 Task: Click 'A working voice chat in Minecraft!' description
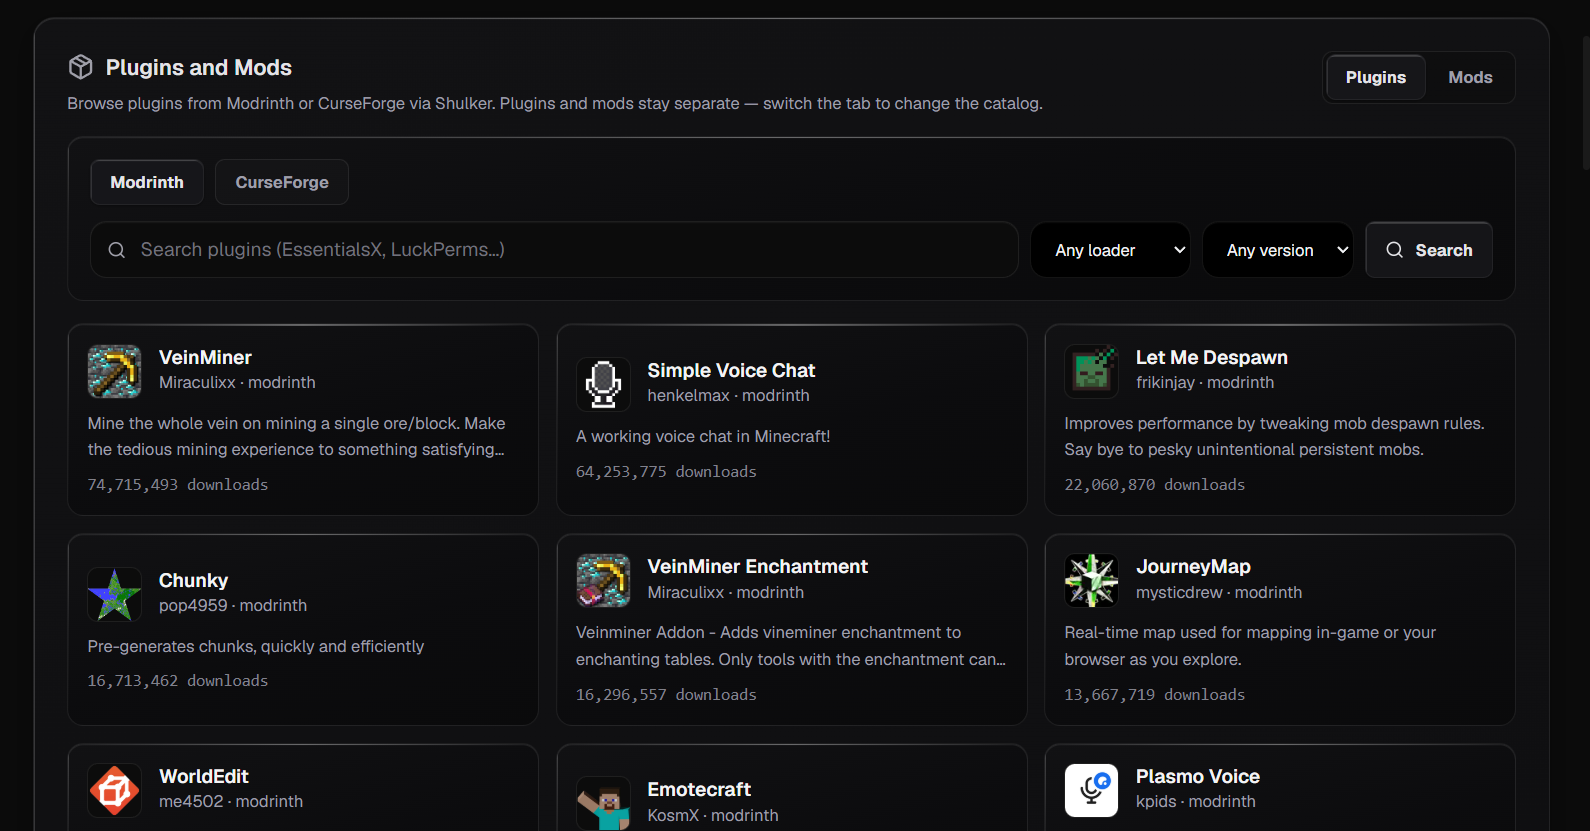pos(703,436)
